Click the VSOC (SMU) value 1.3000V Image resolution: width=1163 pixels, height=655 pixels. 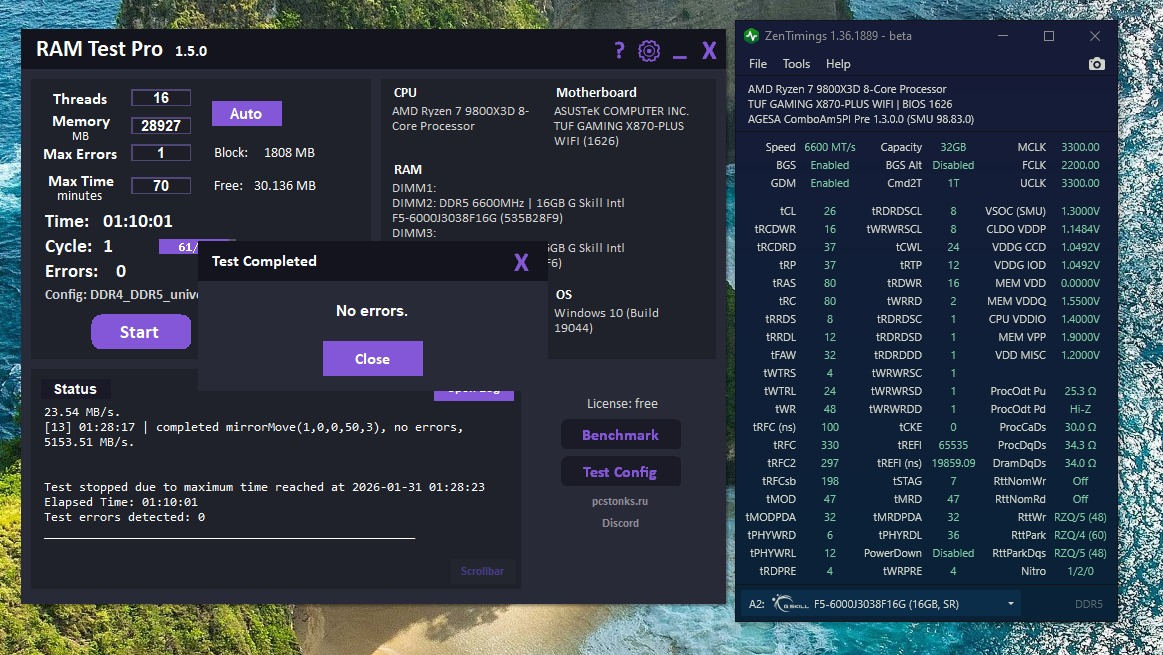pos(1080,211)
